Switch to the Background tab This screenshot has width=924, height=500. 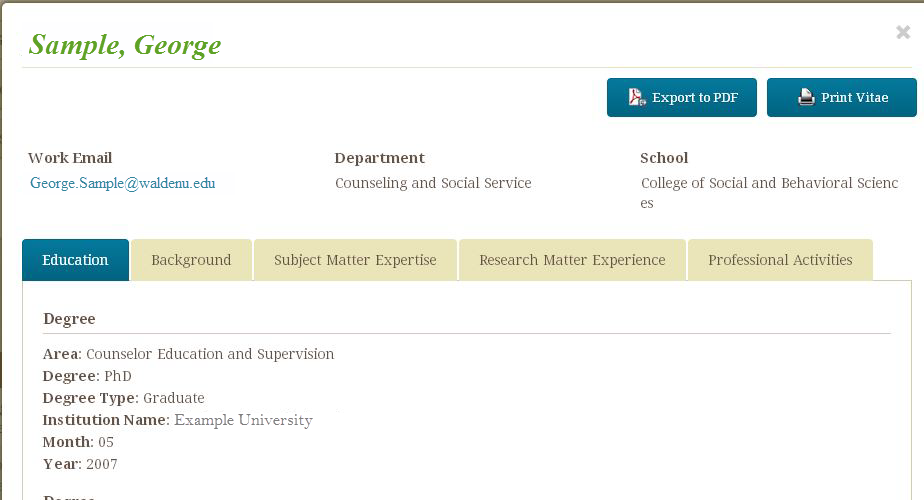(x=191, y=260)
